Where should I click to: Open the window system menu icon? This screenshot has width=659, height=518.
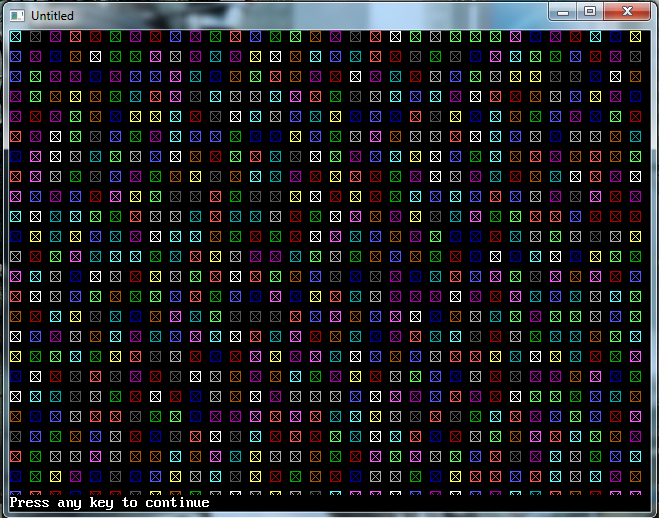click(17, 16)
